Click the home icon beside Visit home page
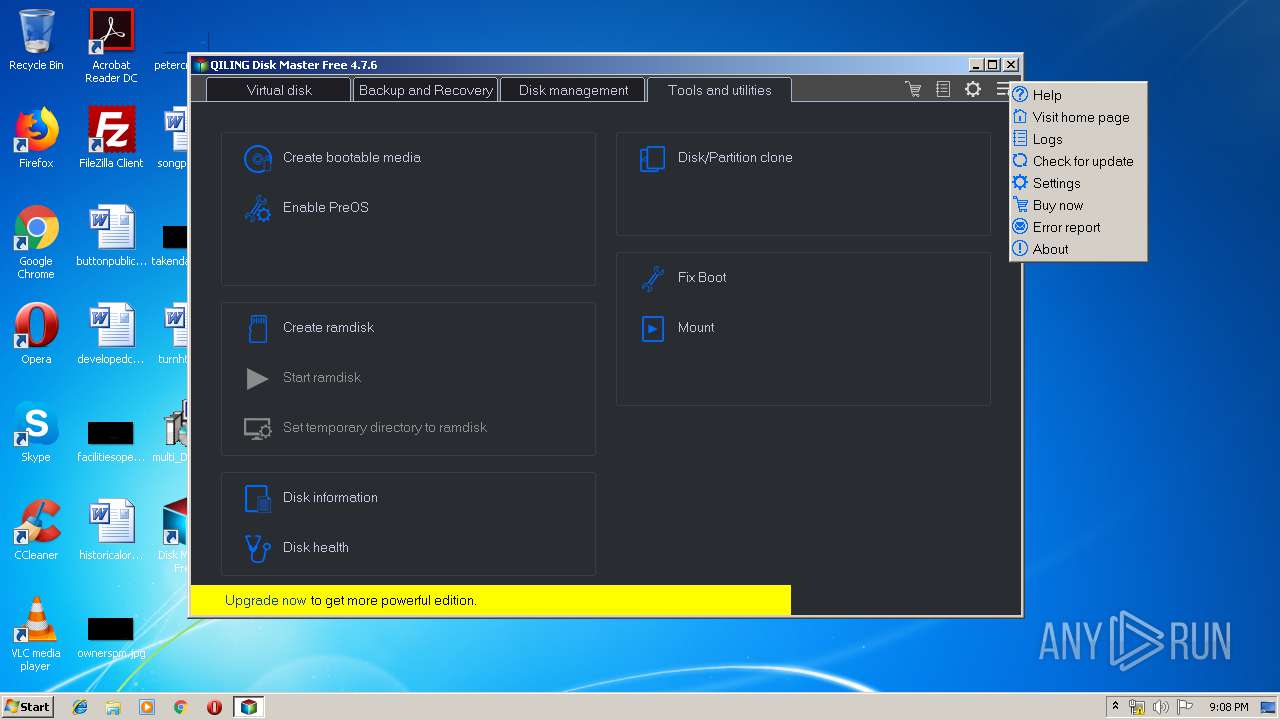 click(x=1020, y=117)
